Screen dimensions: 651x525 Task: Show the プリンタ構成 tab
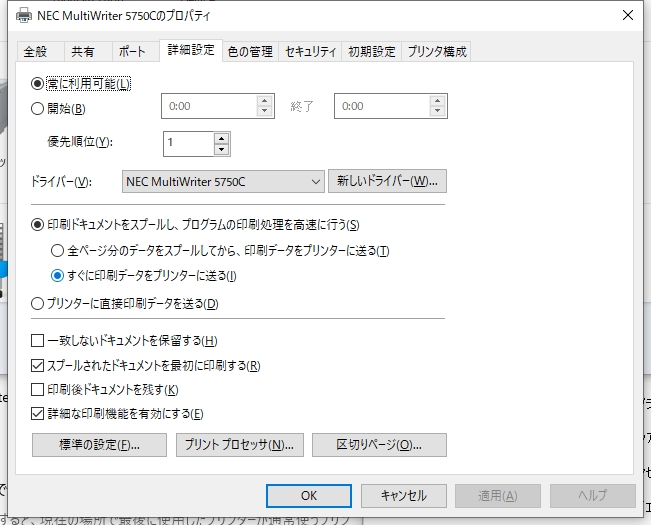coord(436,52)
